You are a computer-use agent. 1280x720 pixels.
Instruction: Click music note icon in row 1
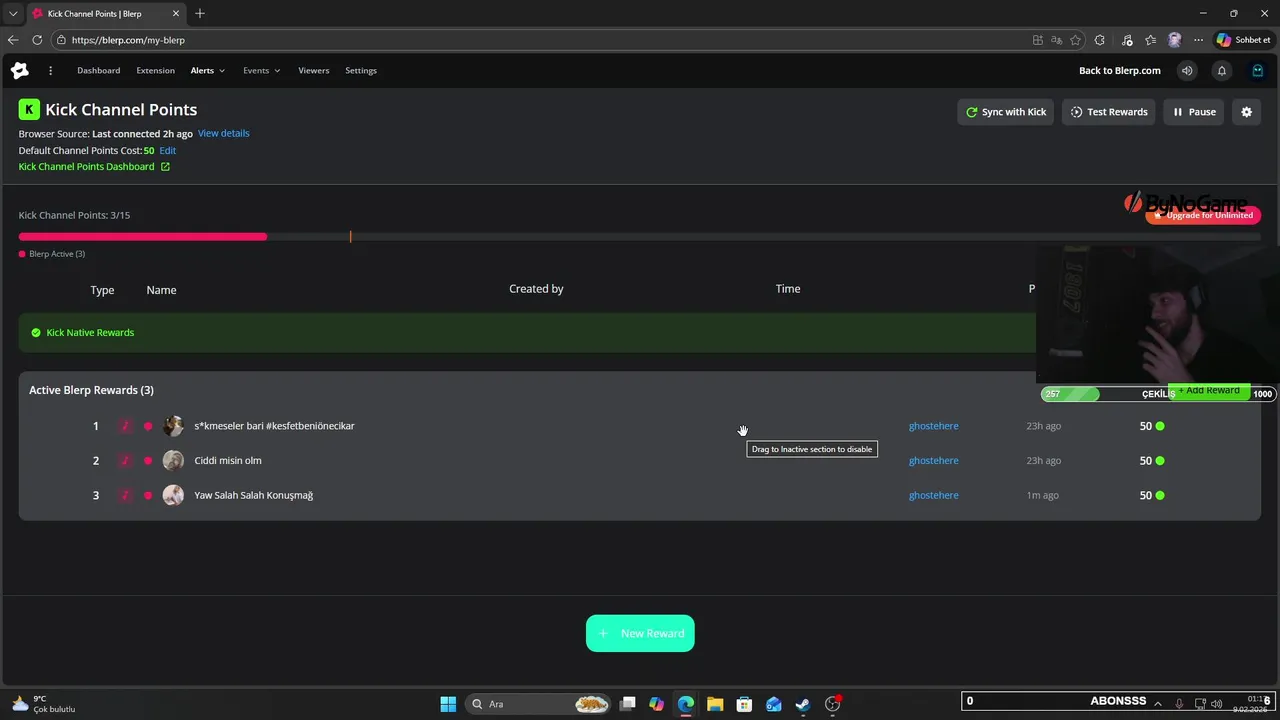click(x=125, y=426)
